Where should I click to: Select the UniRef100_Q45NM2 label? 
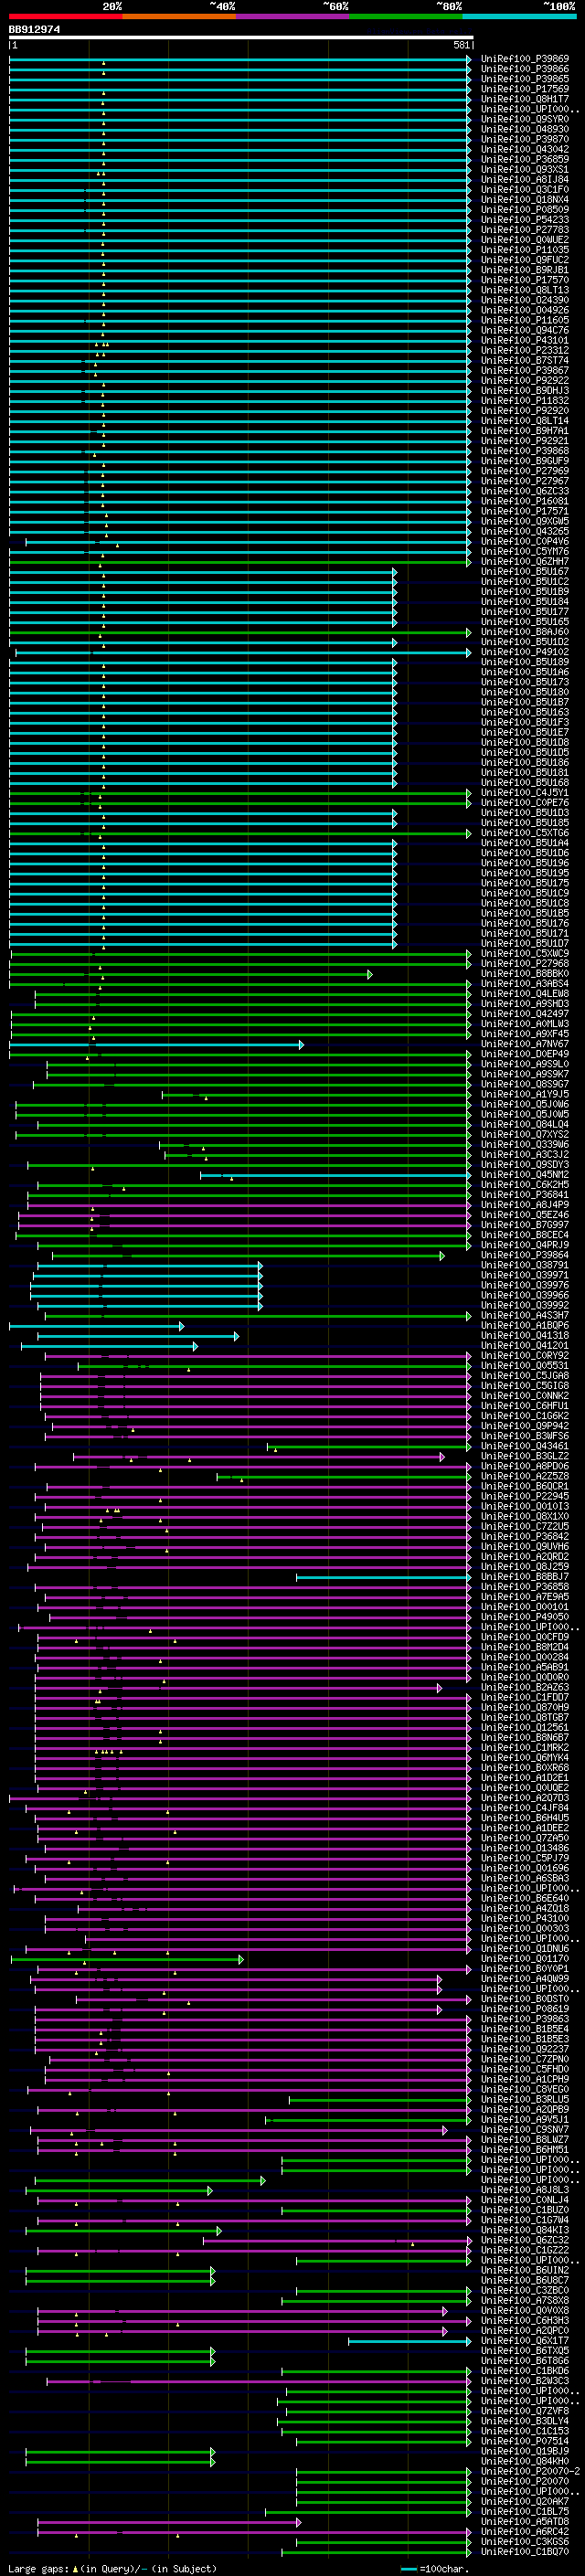pyautogui.click(x=525, y=1175)
